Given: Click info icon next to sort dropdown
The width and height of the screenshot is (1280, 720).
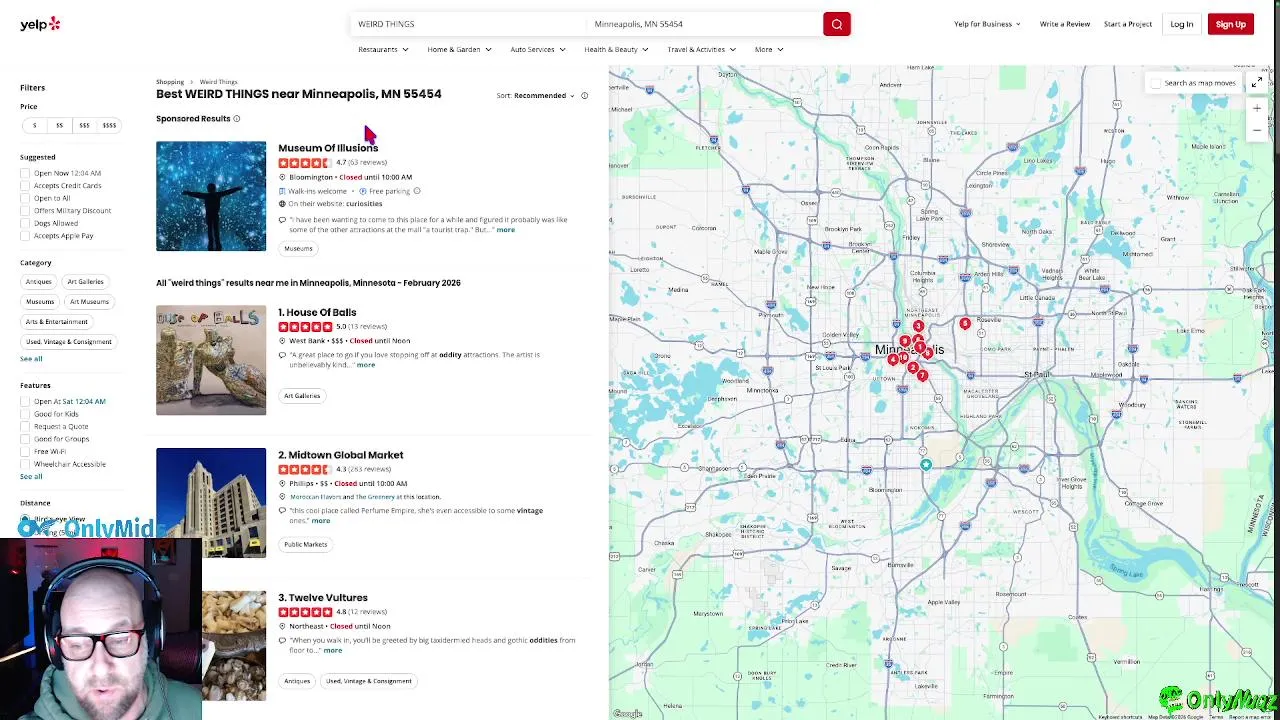Looking at the screenshot, I should [584, 96].
